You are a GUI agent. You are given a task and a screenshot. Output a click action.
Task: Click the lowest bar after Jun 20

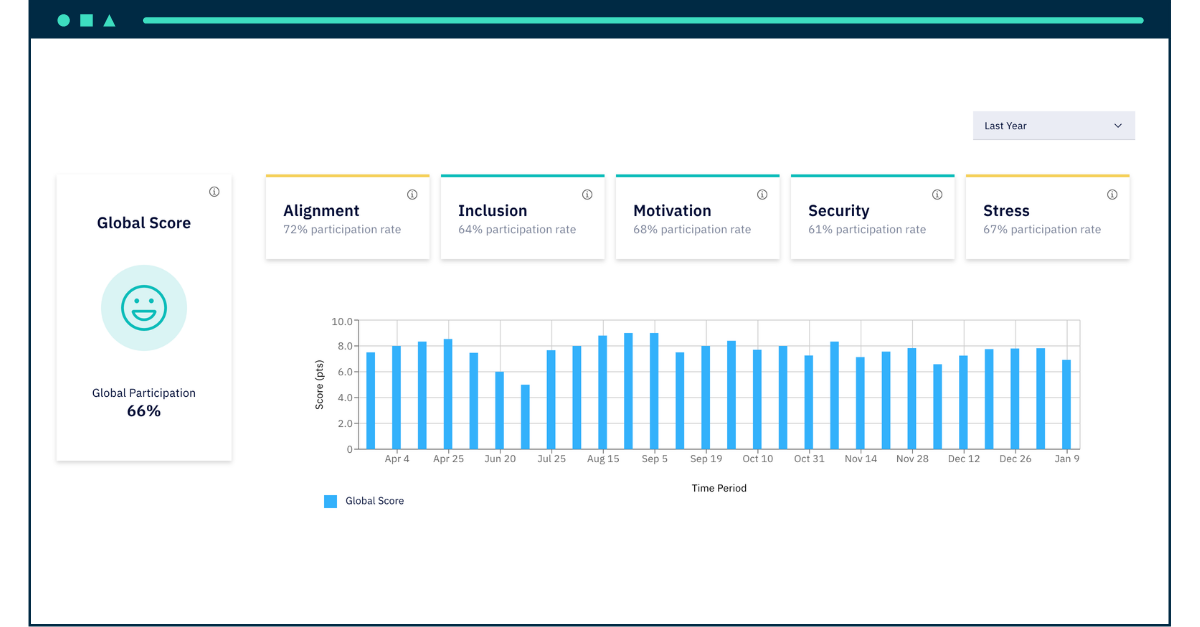pos(525,417)
